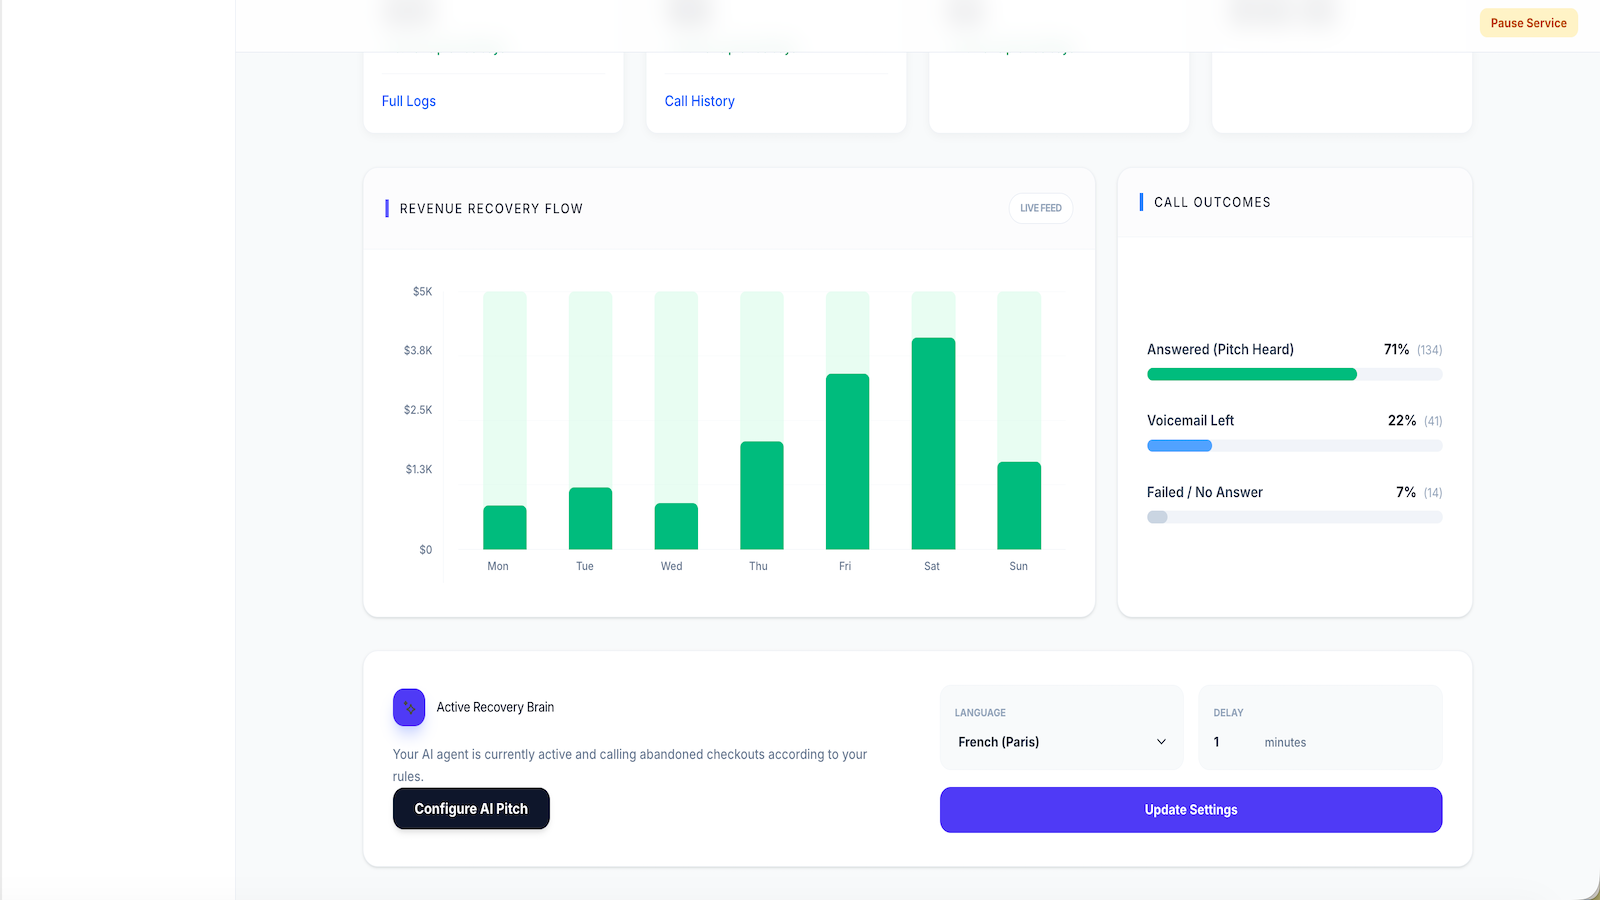The height and width of the screenshot is (900, 1600).
Task: Click the Friday revenue bar
Action: click(x=847, y=462)
